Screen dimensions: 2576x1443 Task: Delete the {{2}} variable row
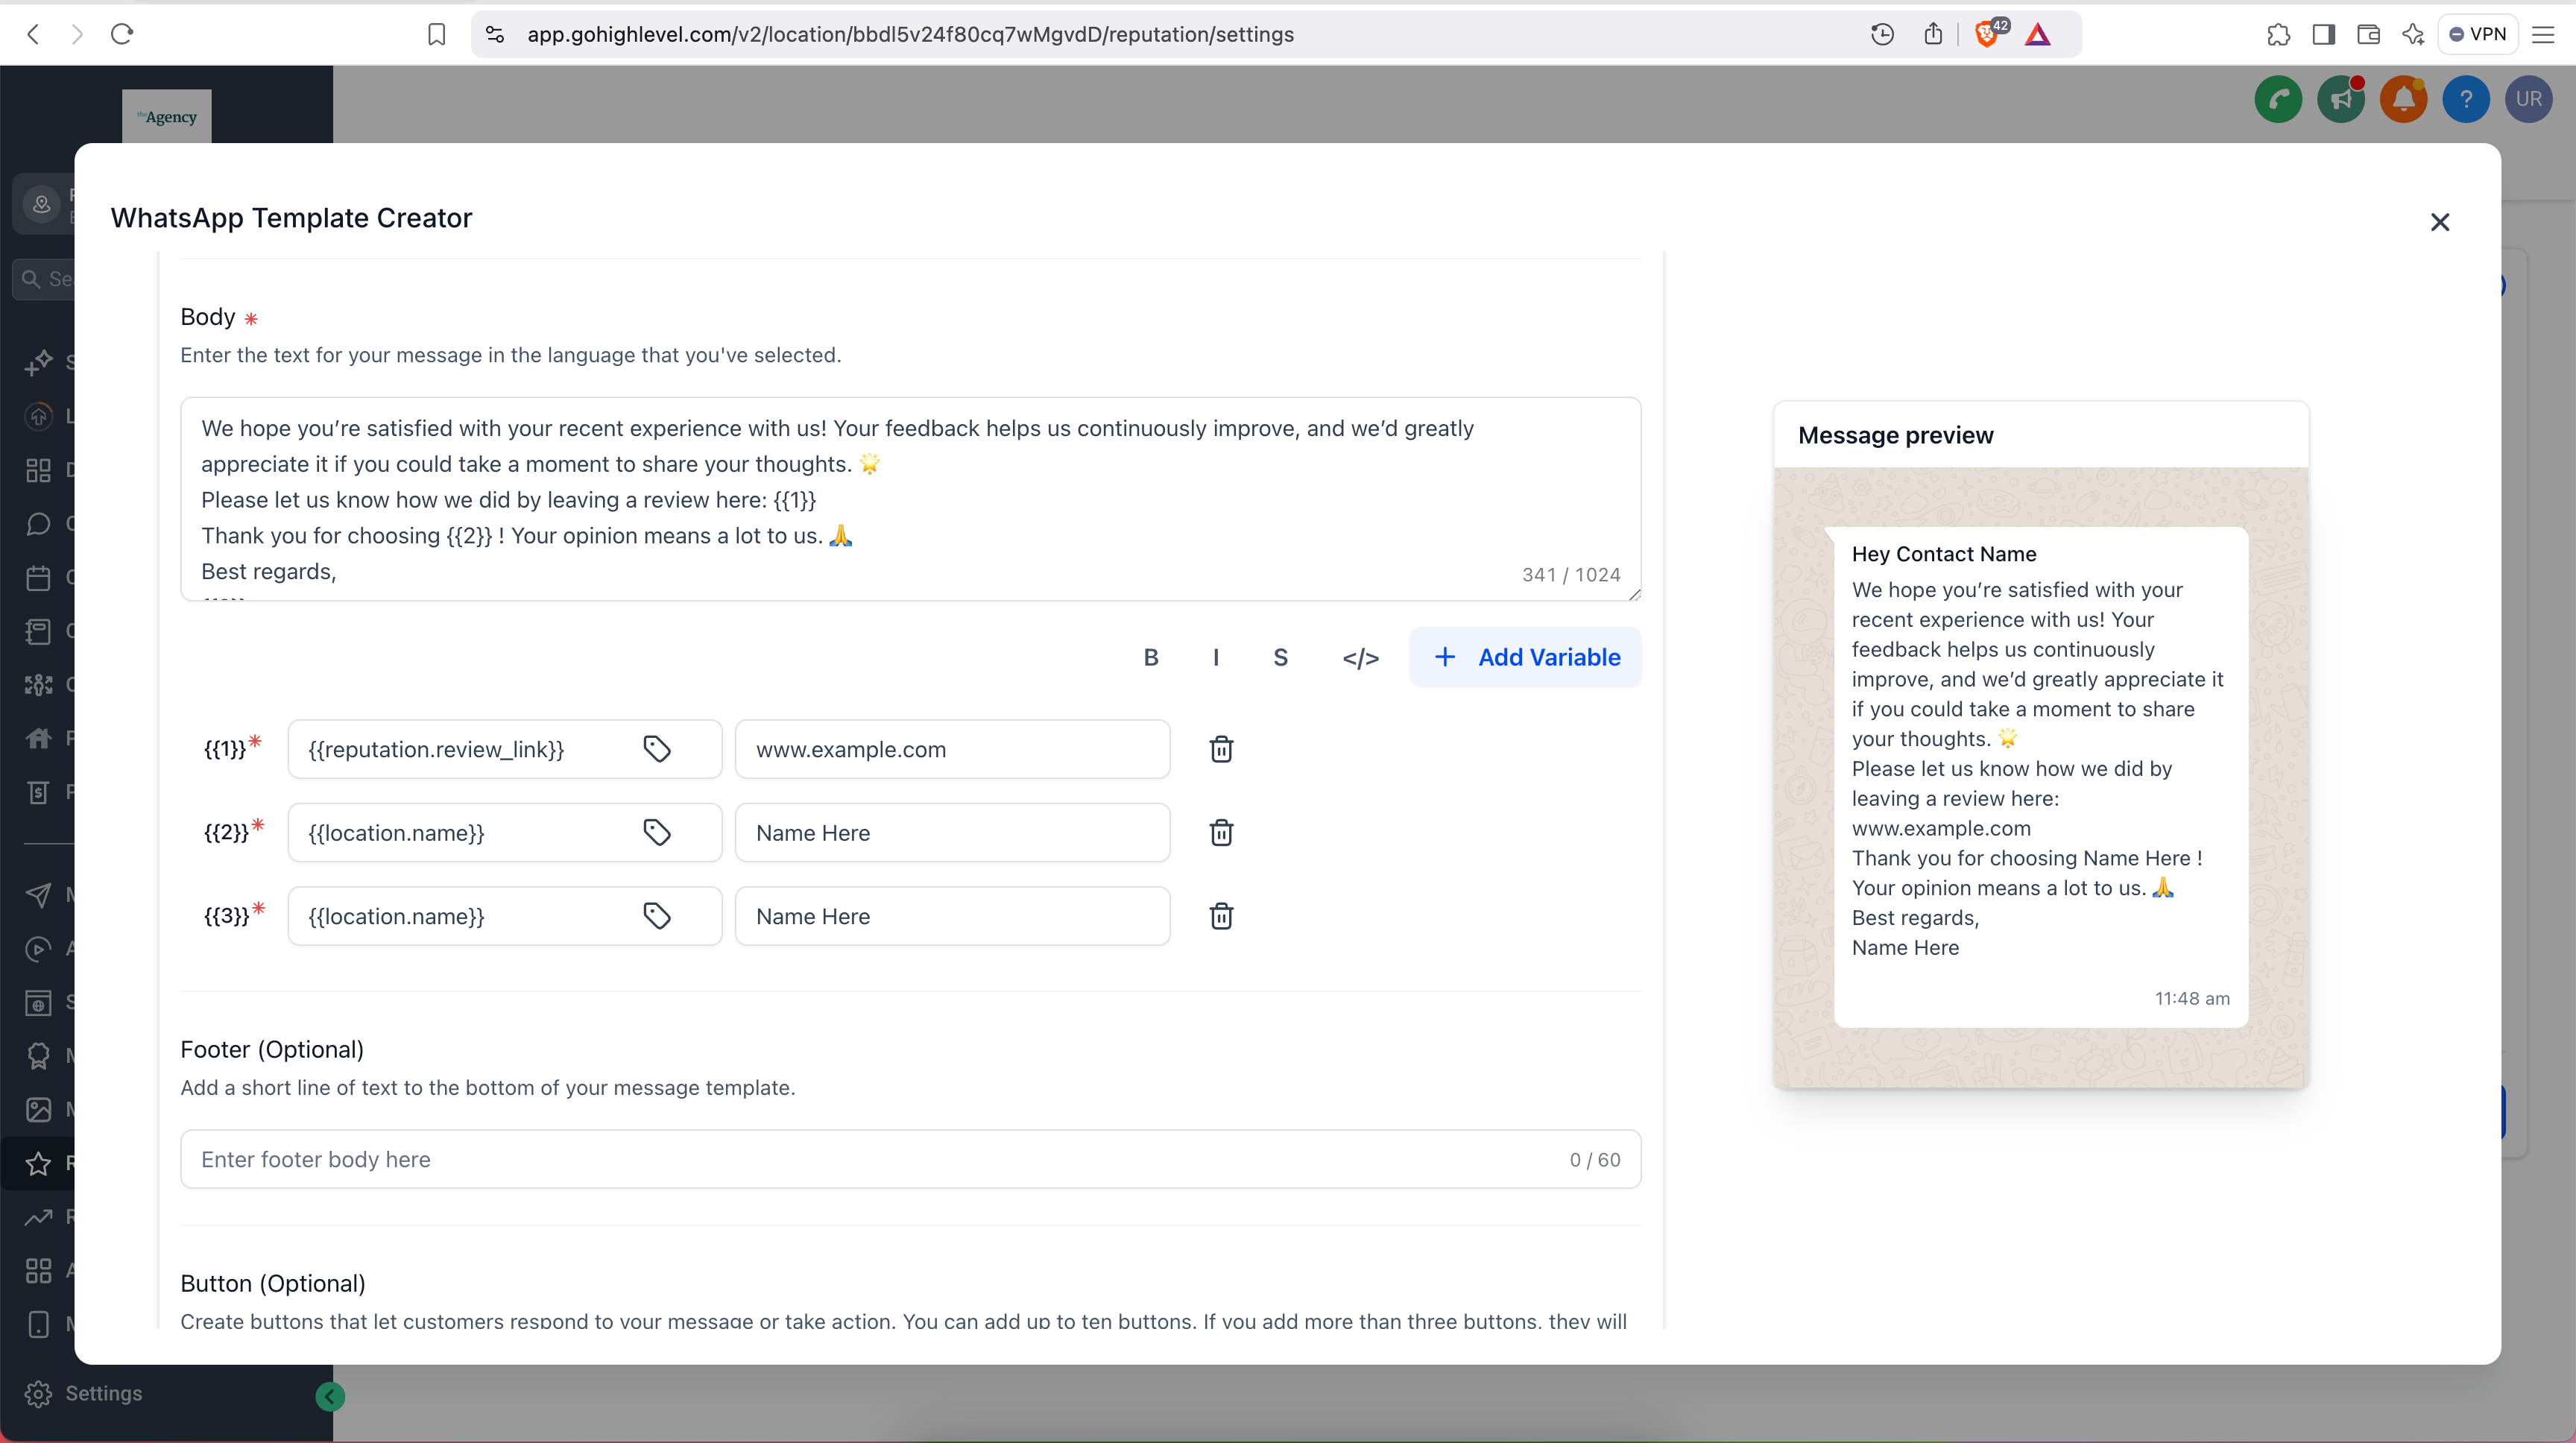pyautogui.click(x=1221, y=832)
